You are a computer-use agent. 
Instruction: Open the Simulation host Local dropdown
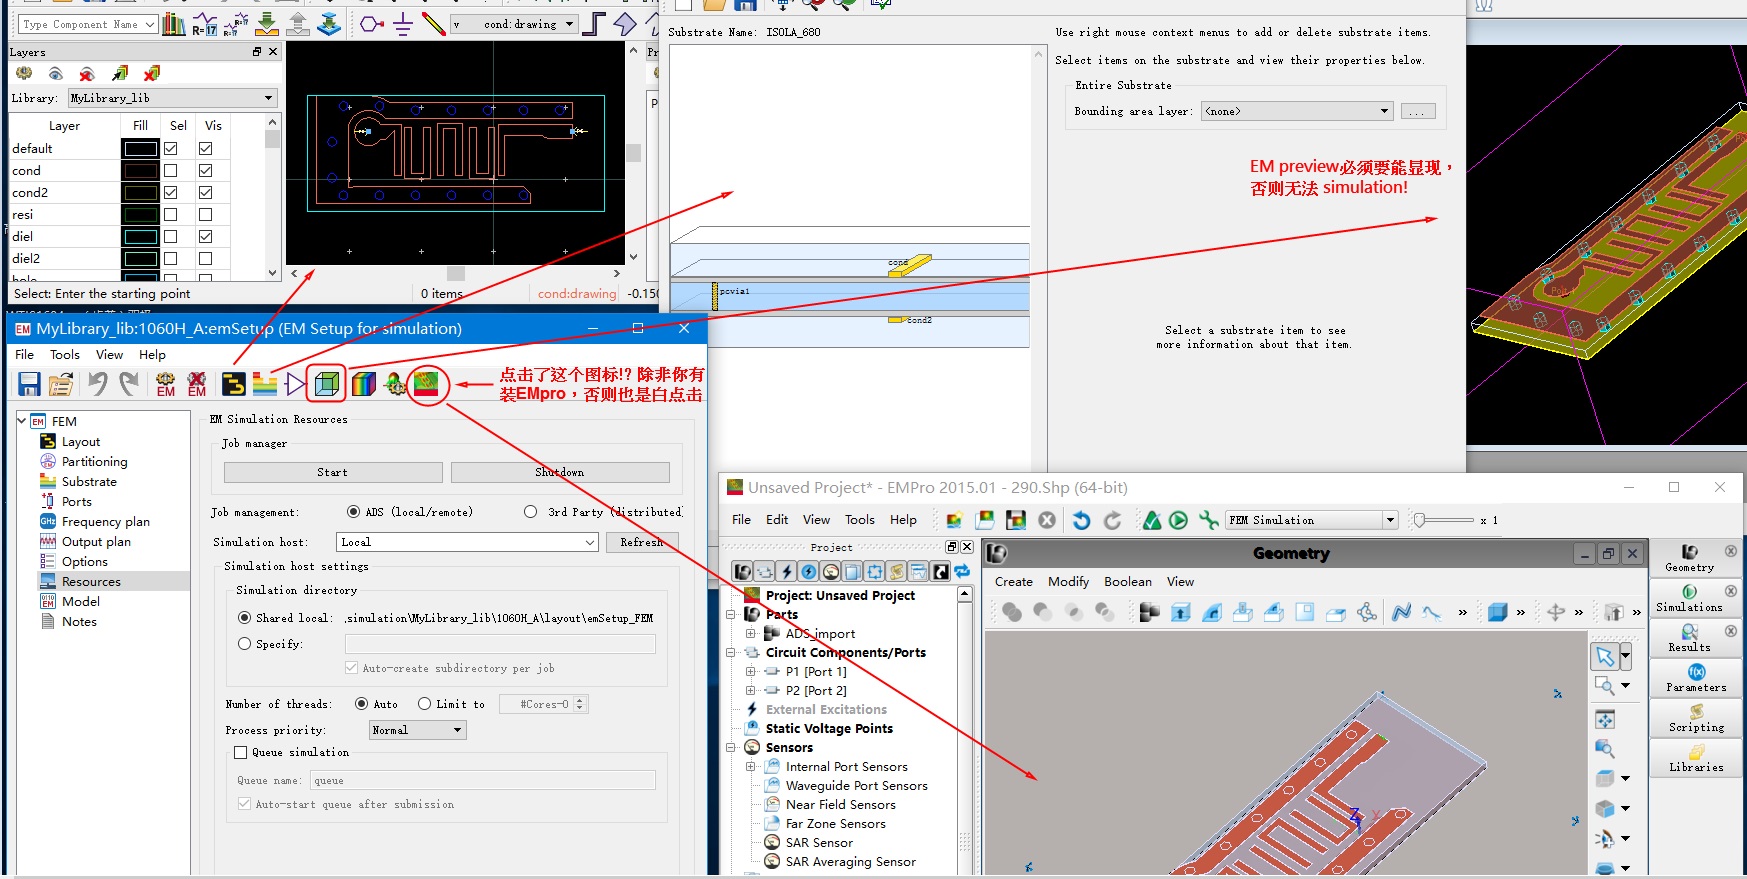pyautogui.click(x=467, y=542)
